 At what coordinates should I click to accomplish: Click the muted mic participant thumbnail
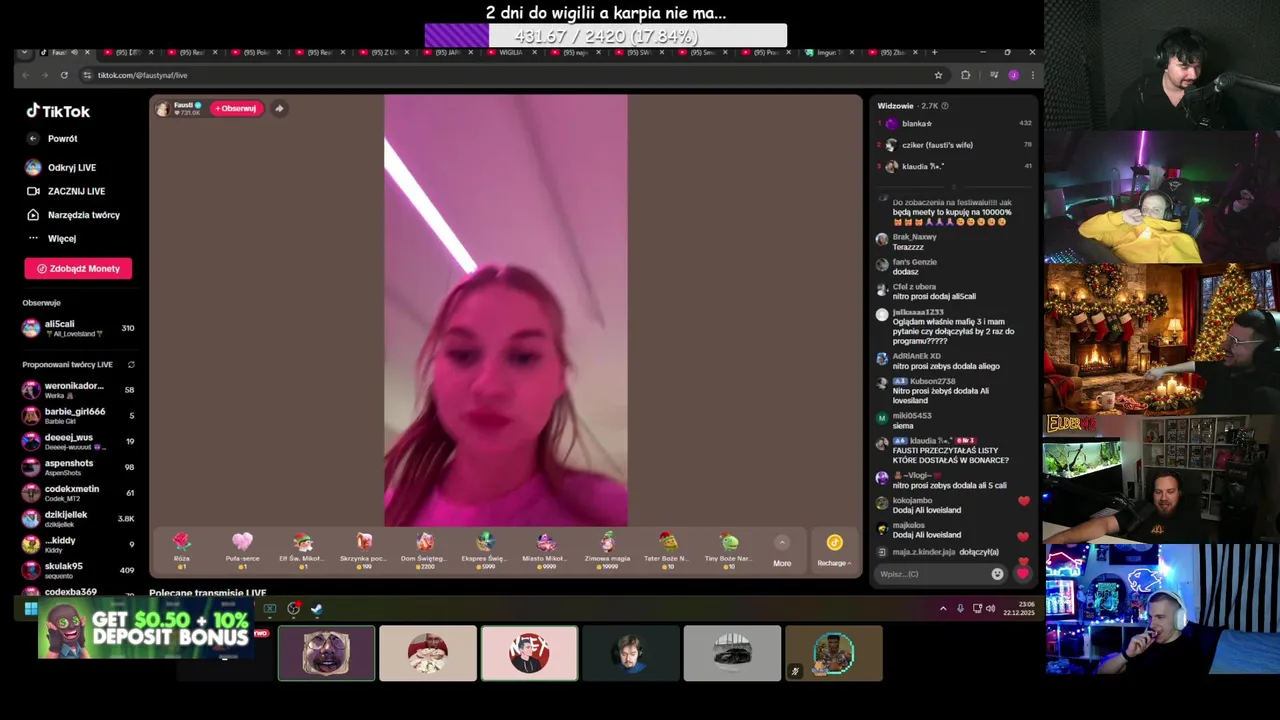(x=834, y=653)
